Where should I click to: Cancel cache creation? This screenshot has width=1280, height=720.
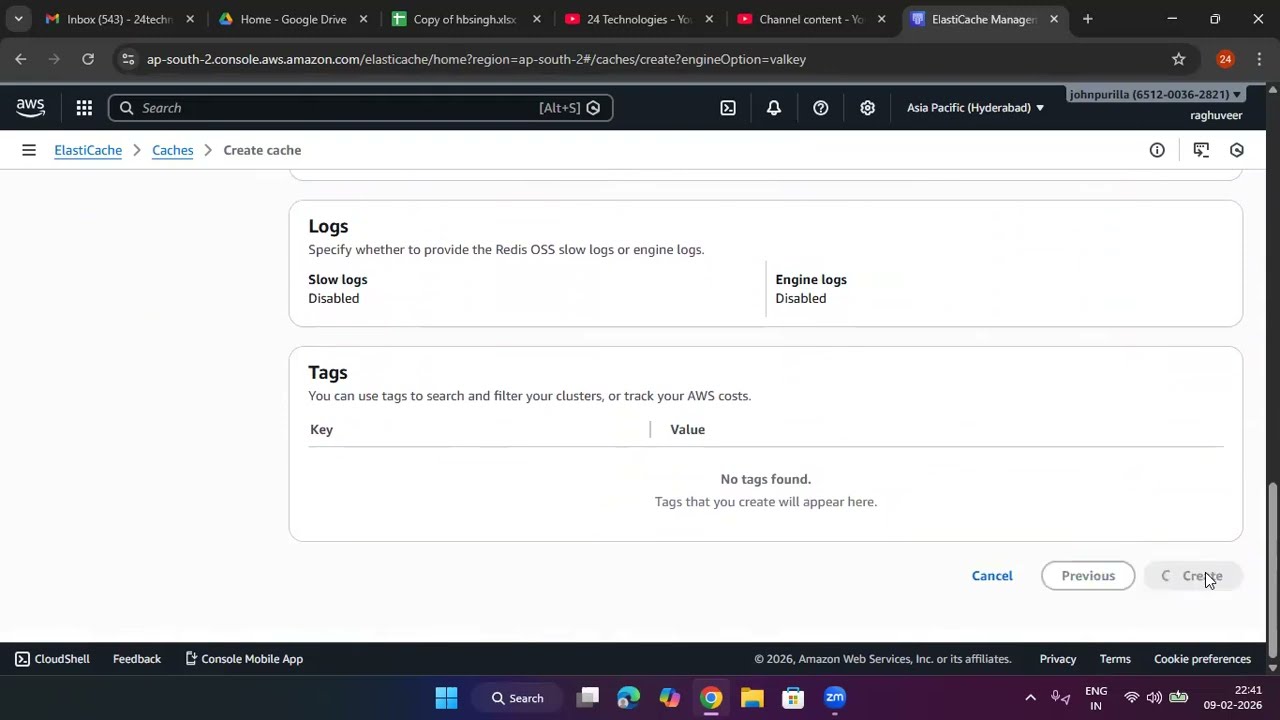point(992,576)
